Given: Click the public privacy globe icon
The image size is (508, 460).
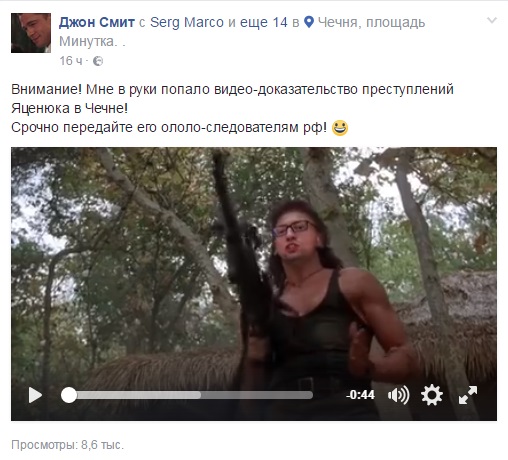Looking at the screenshot, I should point(98,61).
